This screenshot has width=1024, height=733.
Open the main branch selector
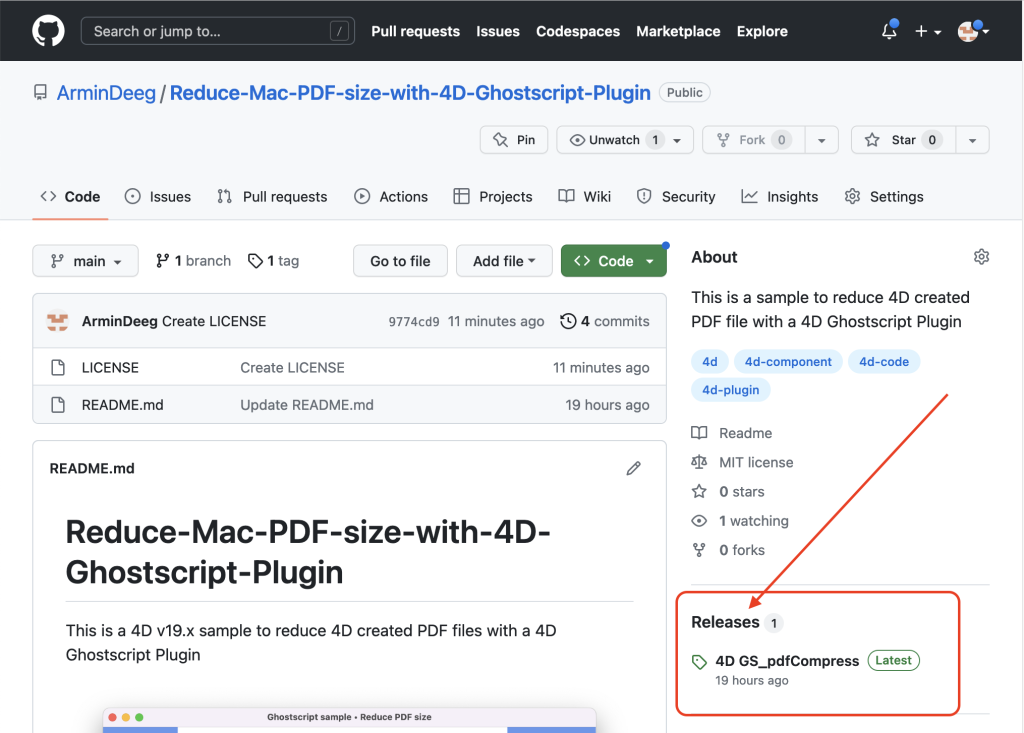tap(86, 261)
